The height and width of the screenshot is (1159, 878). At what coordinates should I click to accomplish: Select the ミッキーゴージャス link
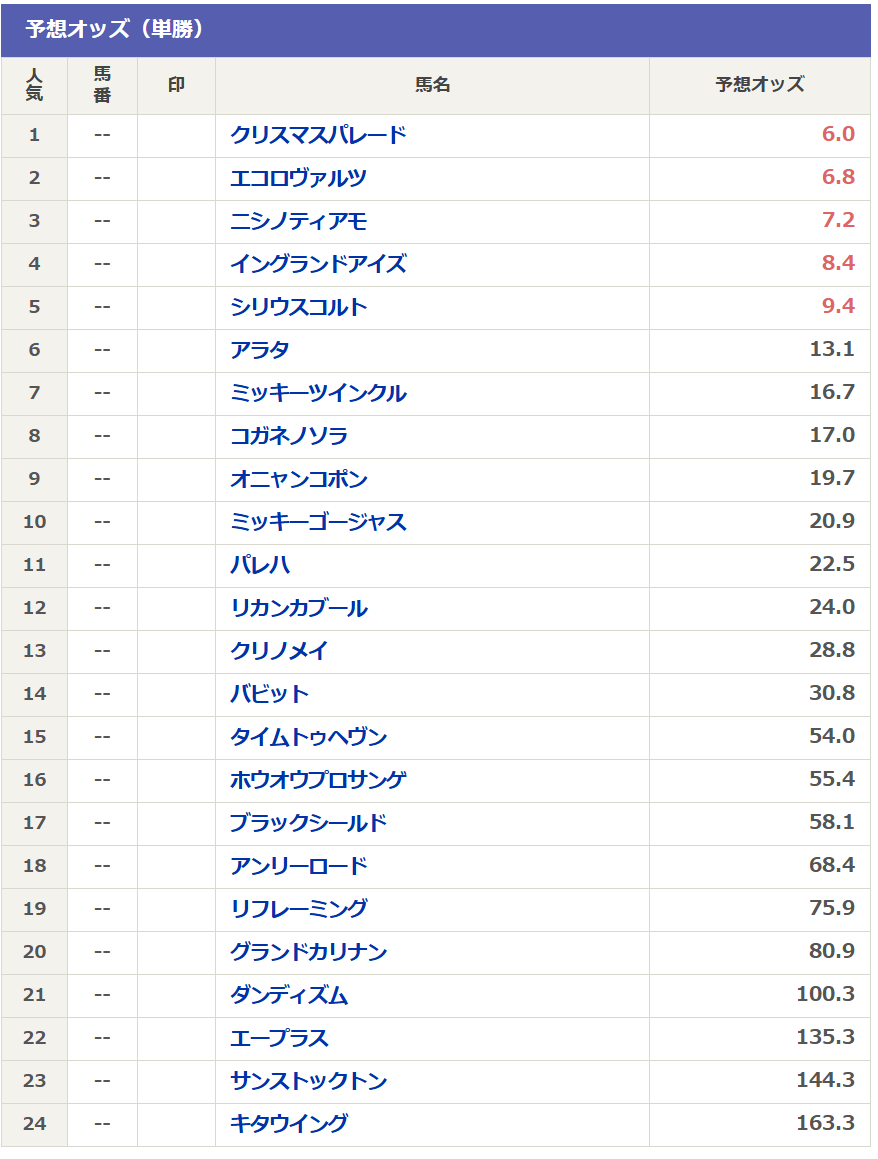(318, 522)
